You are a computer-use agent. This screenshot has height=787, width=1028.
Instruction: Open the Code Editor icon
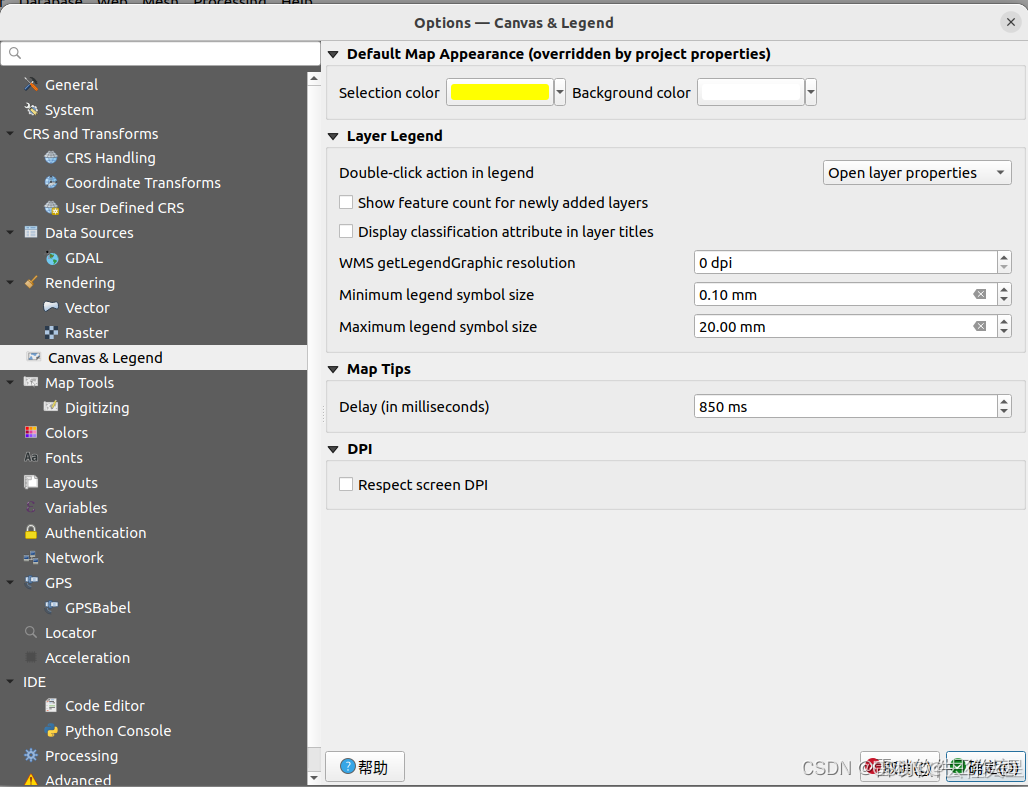51,706
